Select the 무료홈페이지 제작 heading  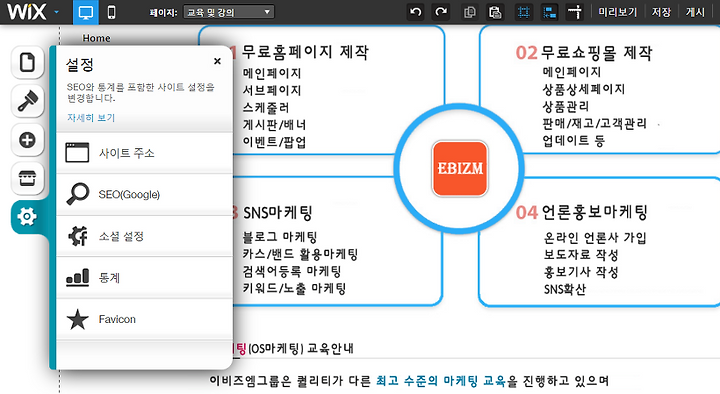pos(305,52)
